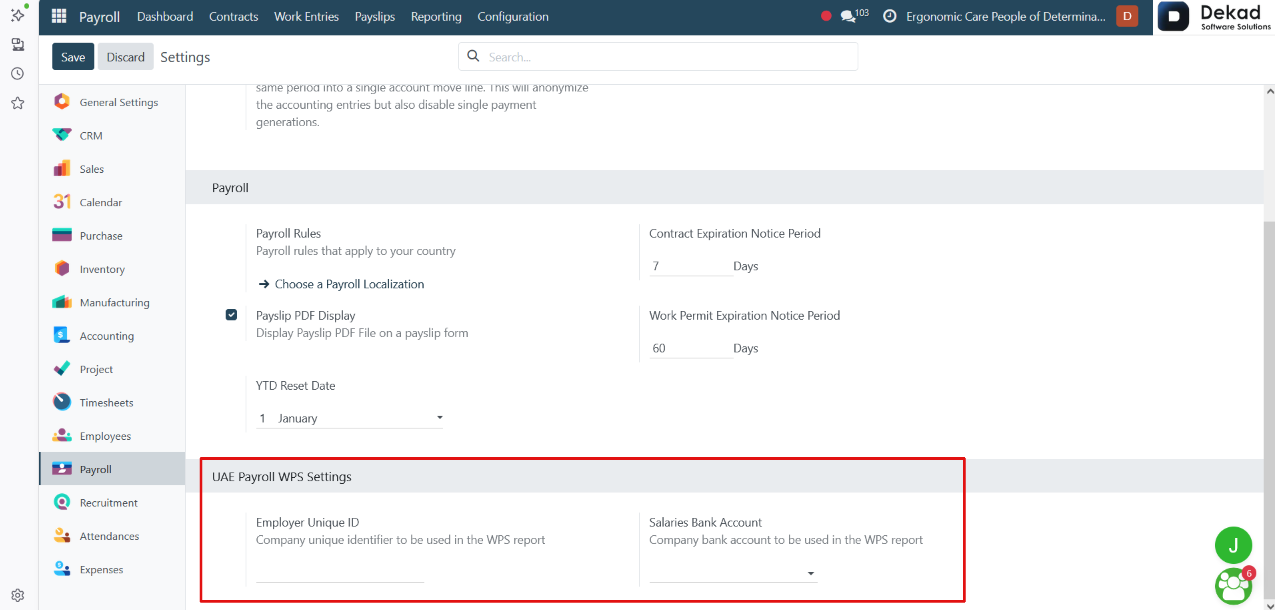This screenshot has width=1275, height=610.
Task: Click the Inventory app icon
Action: (62, 269)
